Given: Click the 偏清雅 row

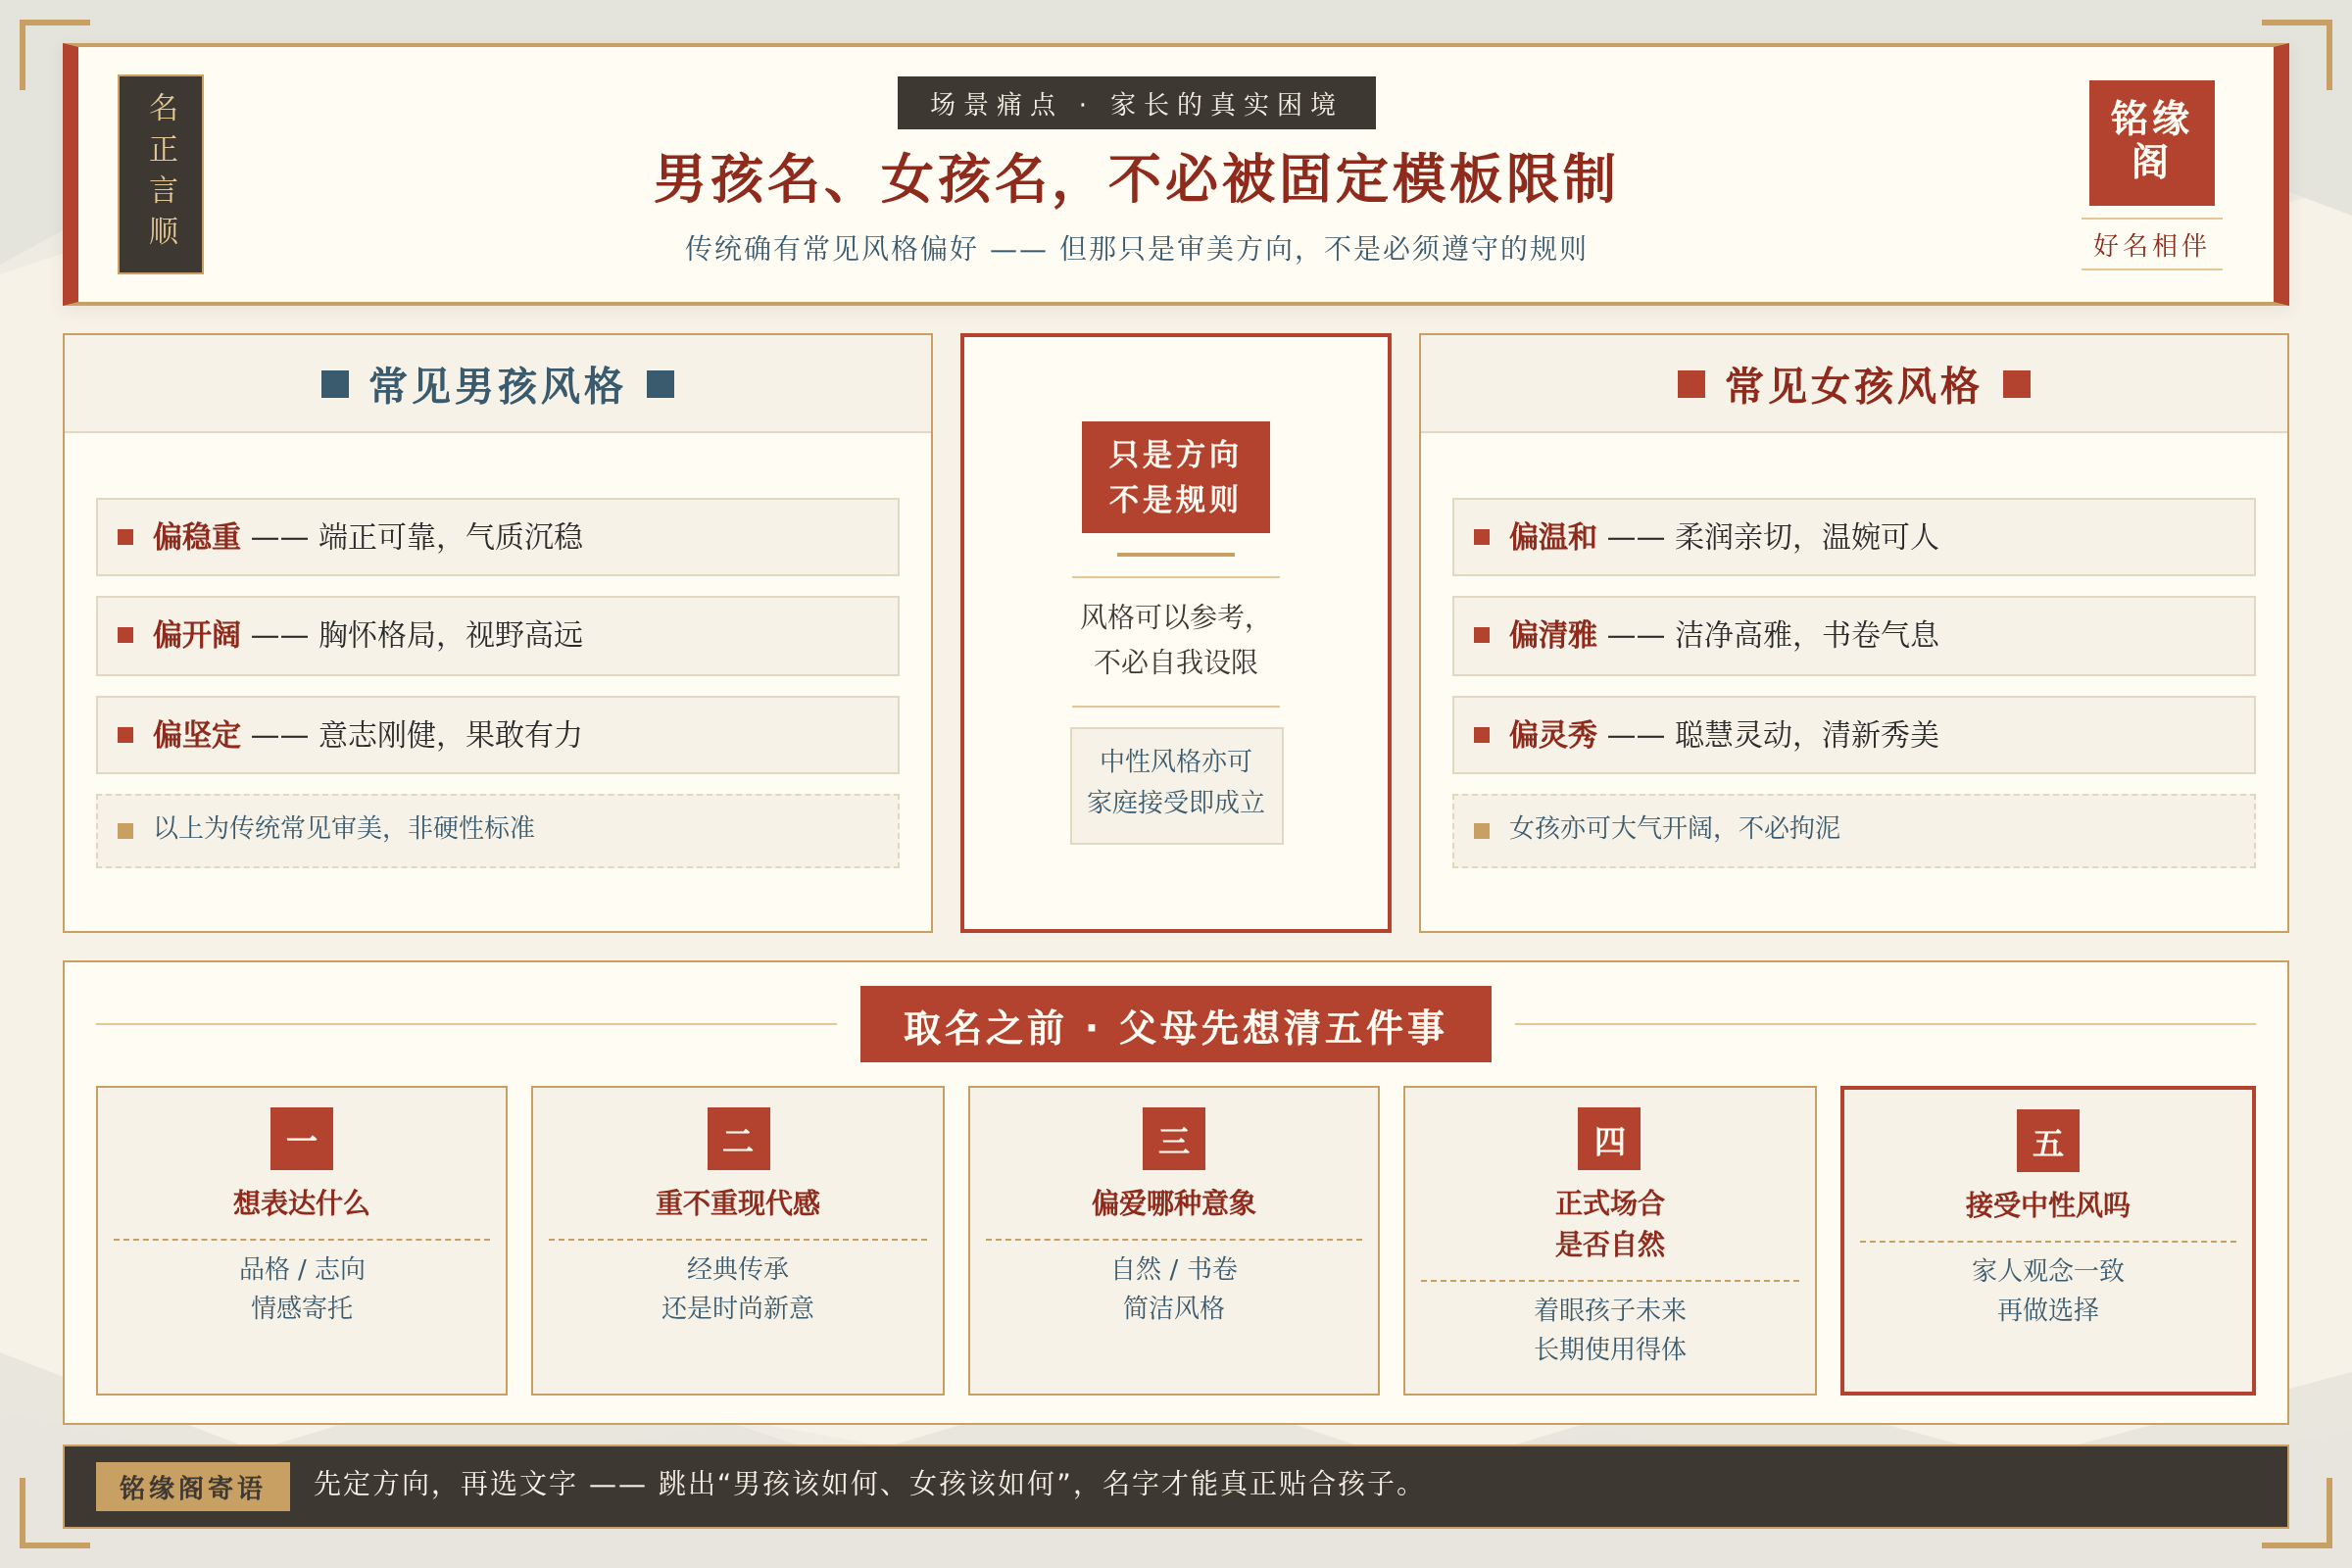Looking at the screenshot, I should point(1853,635).
